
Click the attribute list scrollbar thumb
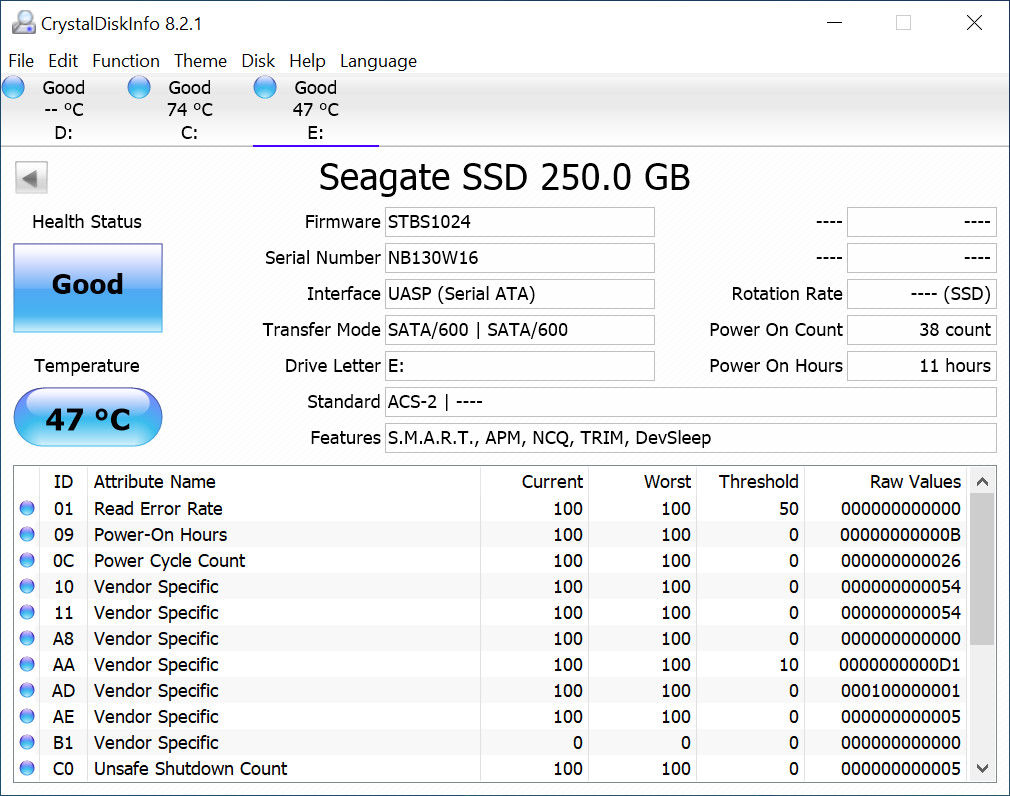982,569
